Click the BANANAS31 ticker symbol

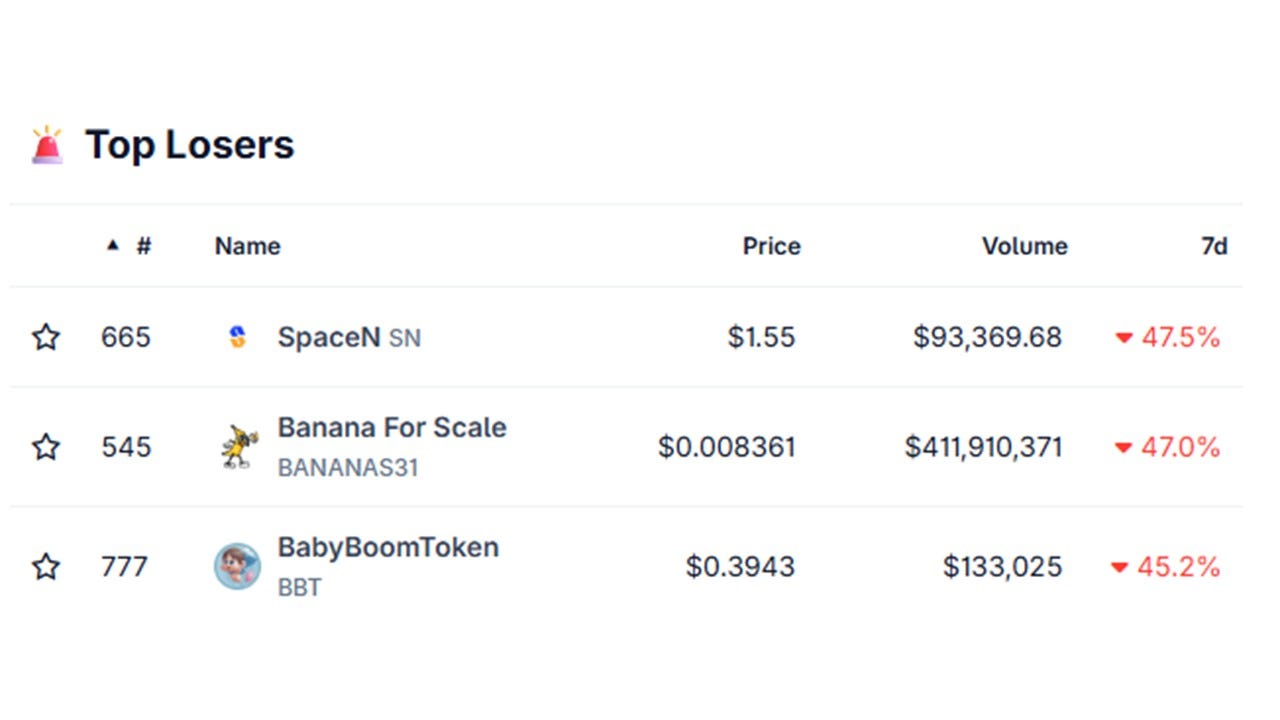point(349,468)
